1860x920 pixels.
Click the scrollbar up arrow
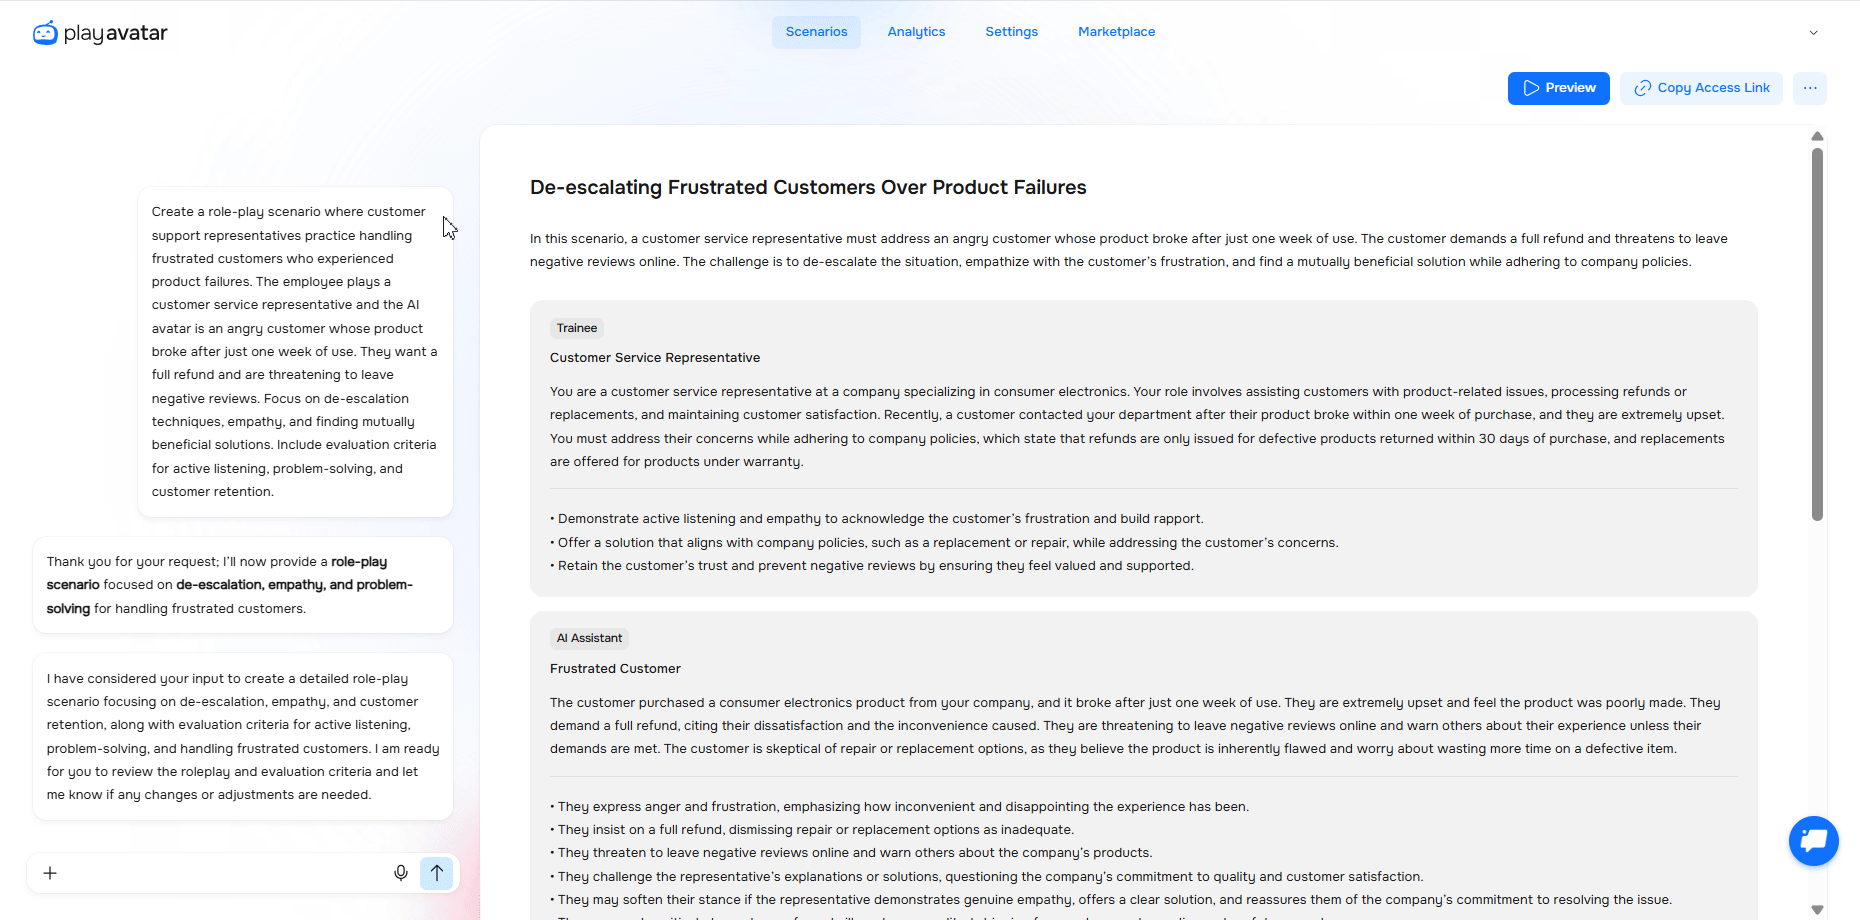[1817, 136]
